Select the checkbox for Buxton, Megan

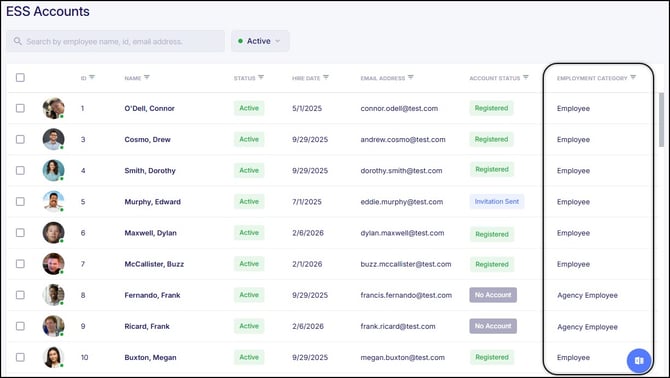click(20, 357)
